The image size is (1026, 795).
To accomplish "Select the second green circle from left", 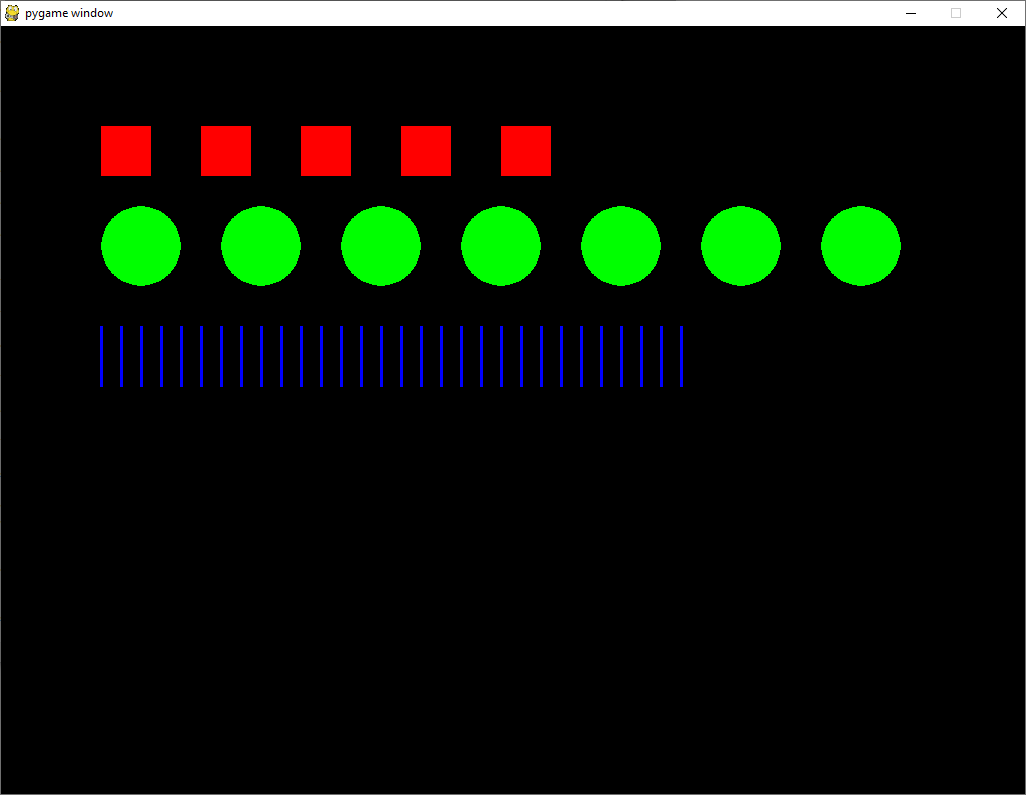I will pyautogui.click(x=261, y=246).
